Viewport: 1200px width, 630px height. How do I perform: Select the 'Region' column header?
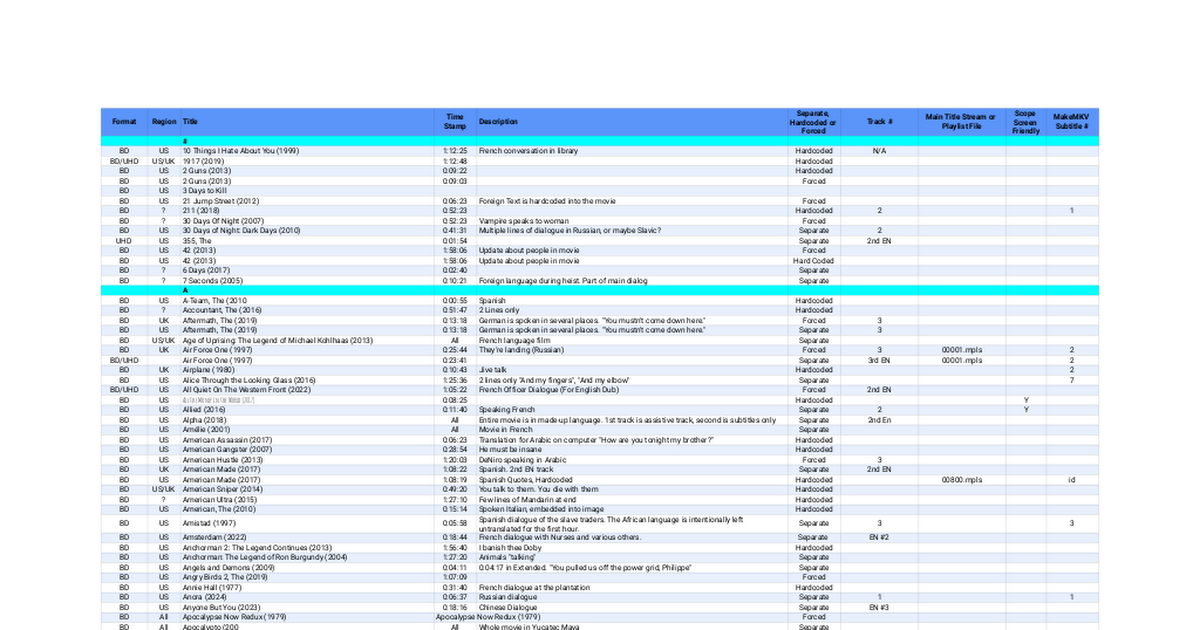tap(164, 122)
